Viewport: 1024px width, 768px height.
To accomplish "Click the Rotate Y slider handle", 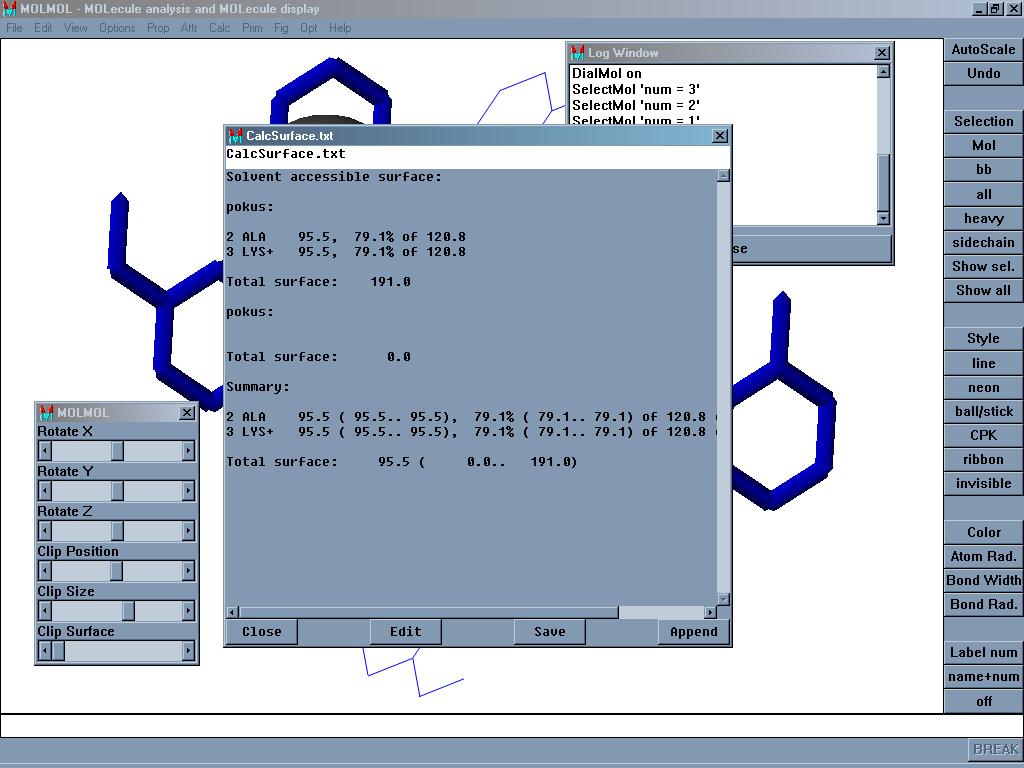I will [x=117, y=490].
